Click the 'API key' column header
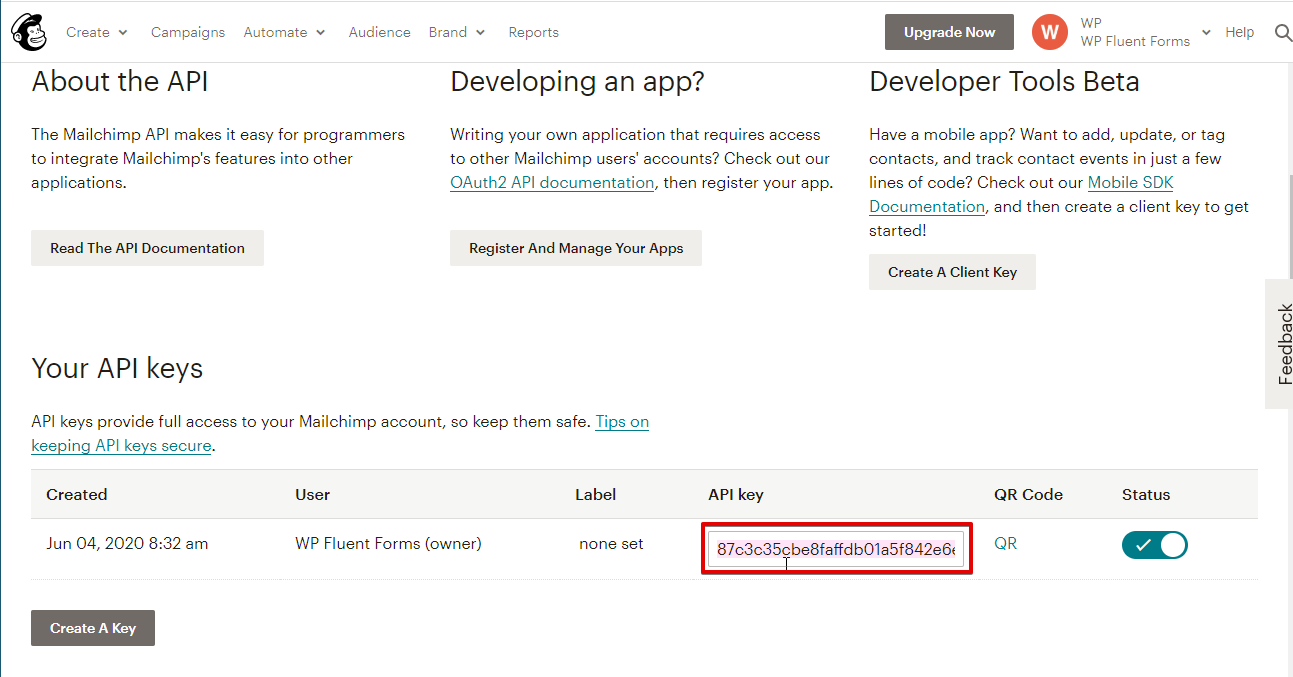The width and height of the screenshot is (1293, 677). [x=736, y=495]
